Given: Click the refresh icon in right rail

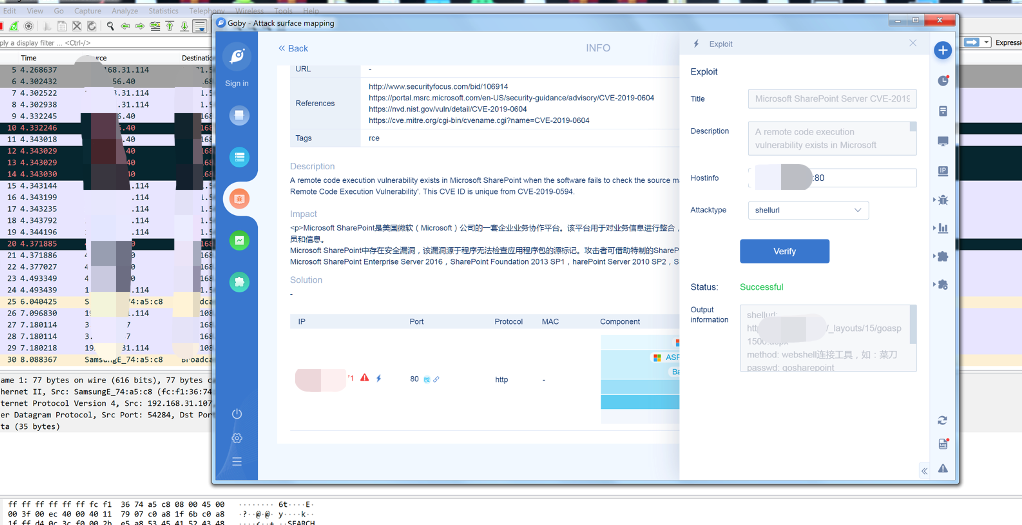Looking at the screenshot, I should pos(942,421).
